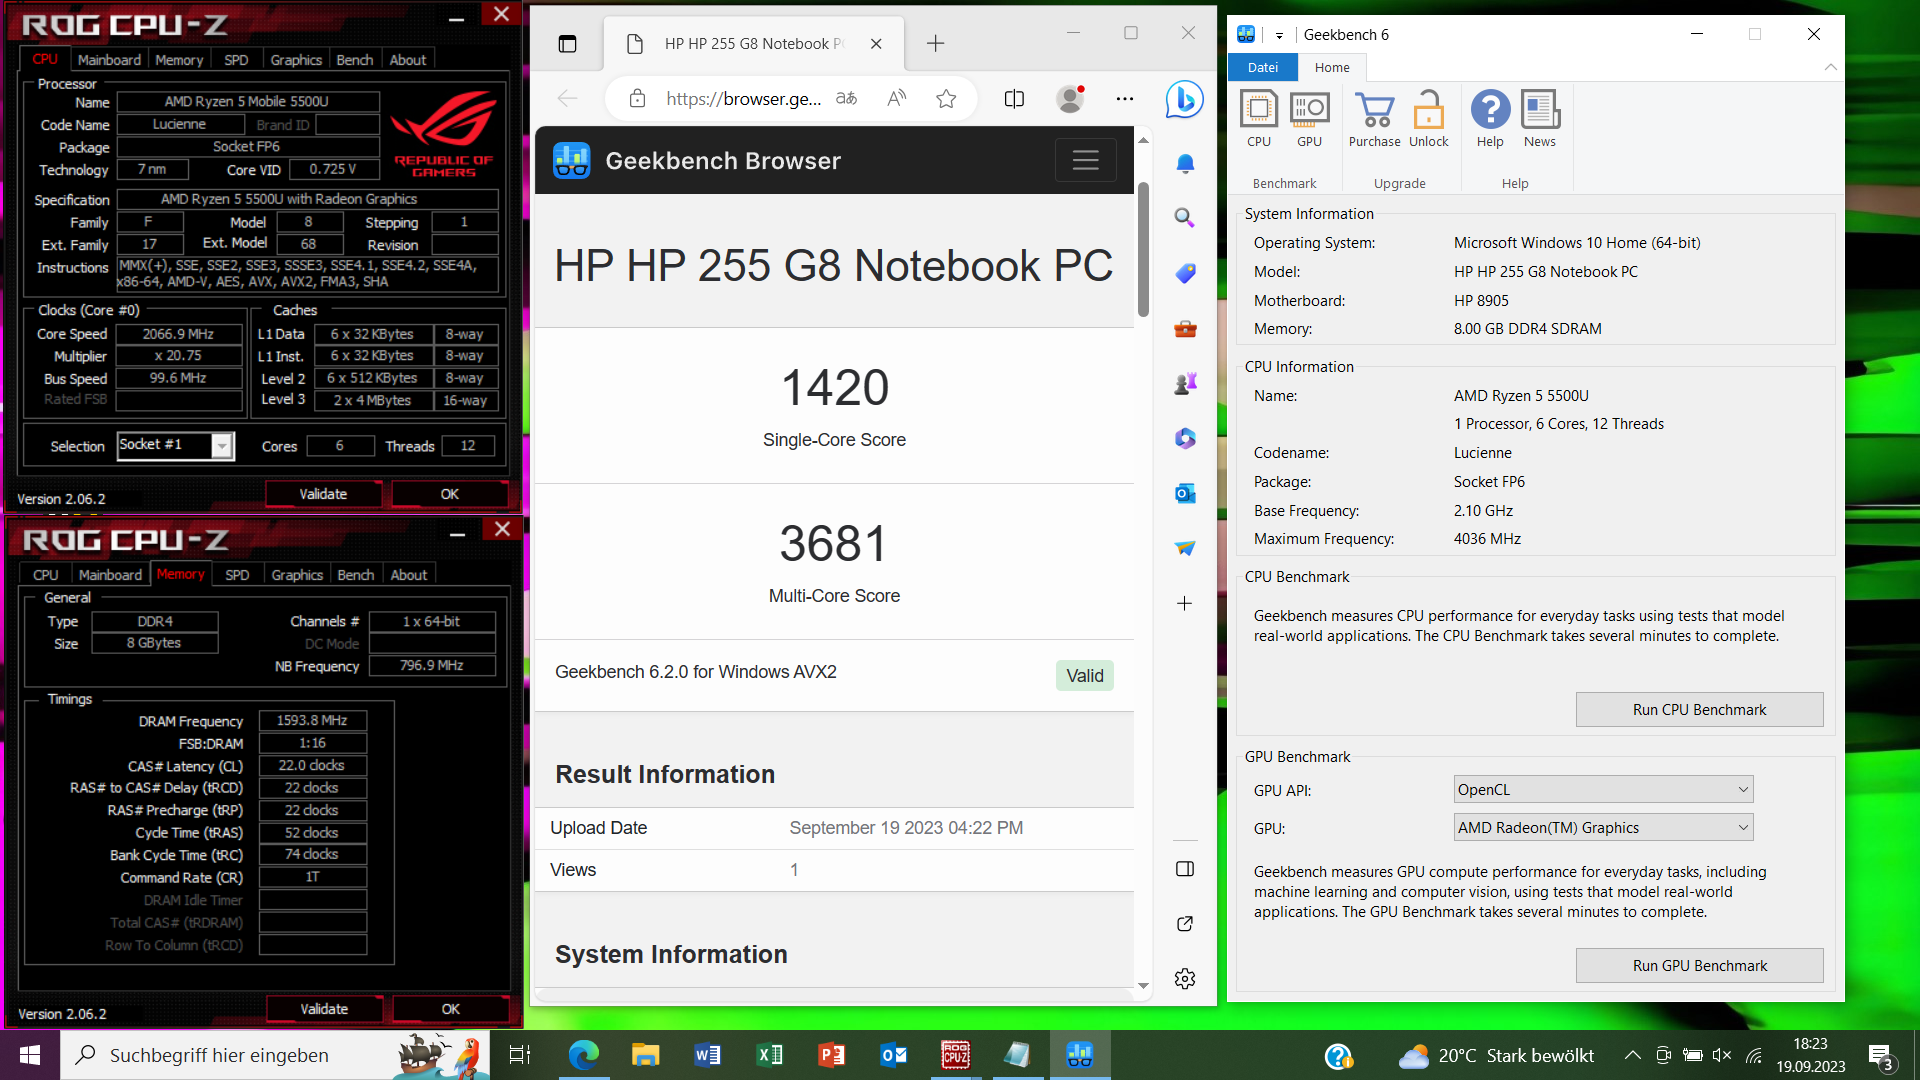The image size is (1920, 1080).
Task: Click Run CPU Benchmark button
Action: (1699, 709)
